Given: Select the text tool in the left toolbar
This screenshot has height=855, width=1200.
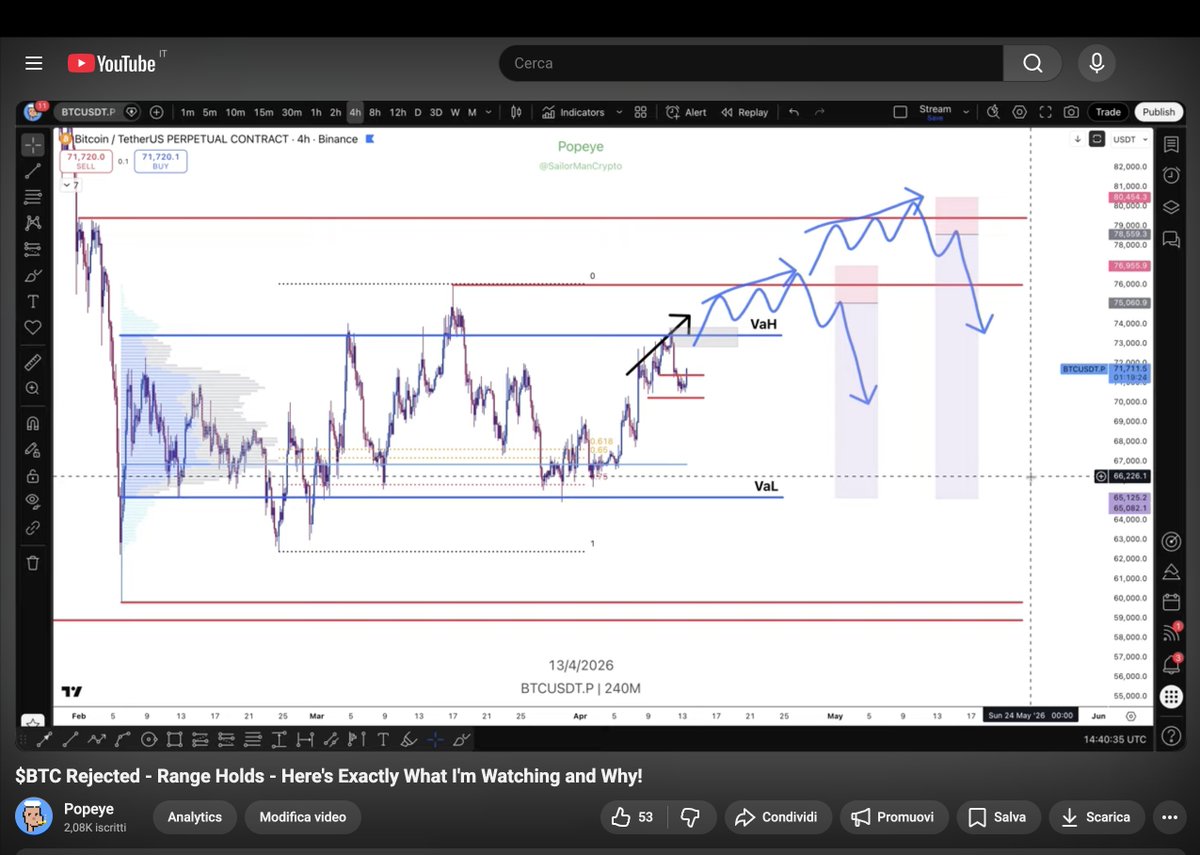Looking at the screenshot, I should [33, 301].
